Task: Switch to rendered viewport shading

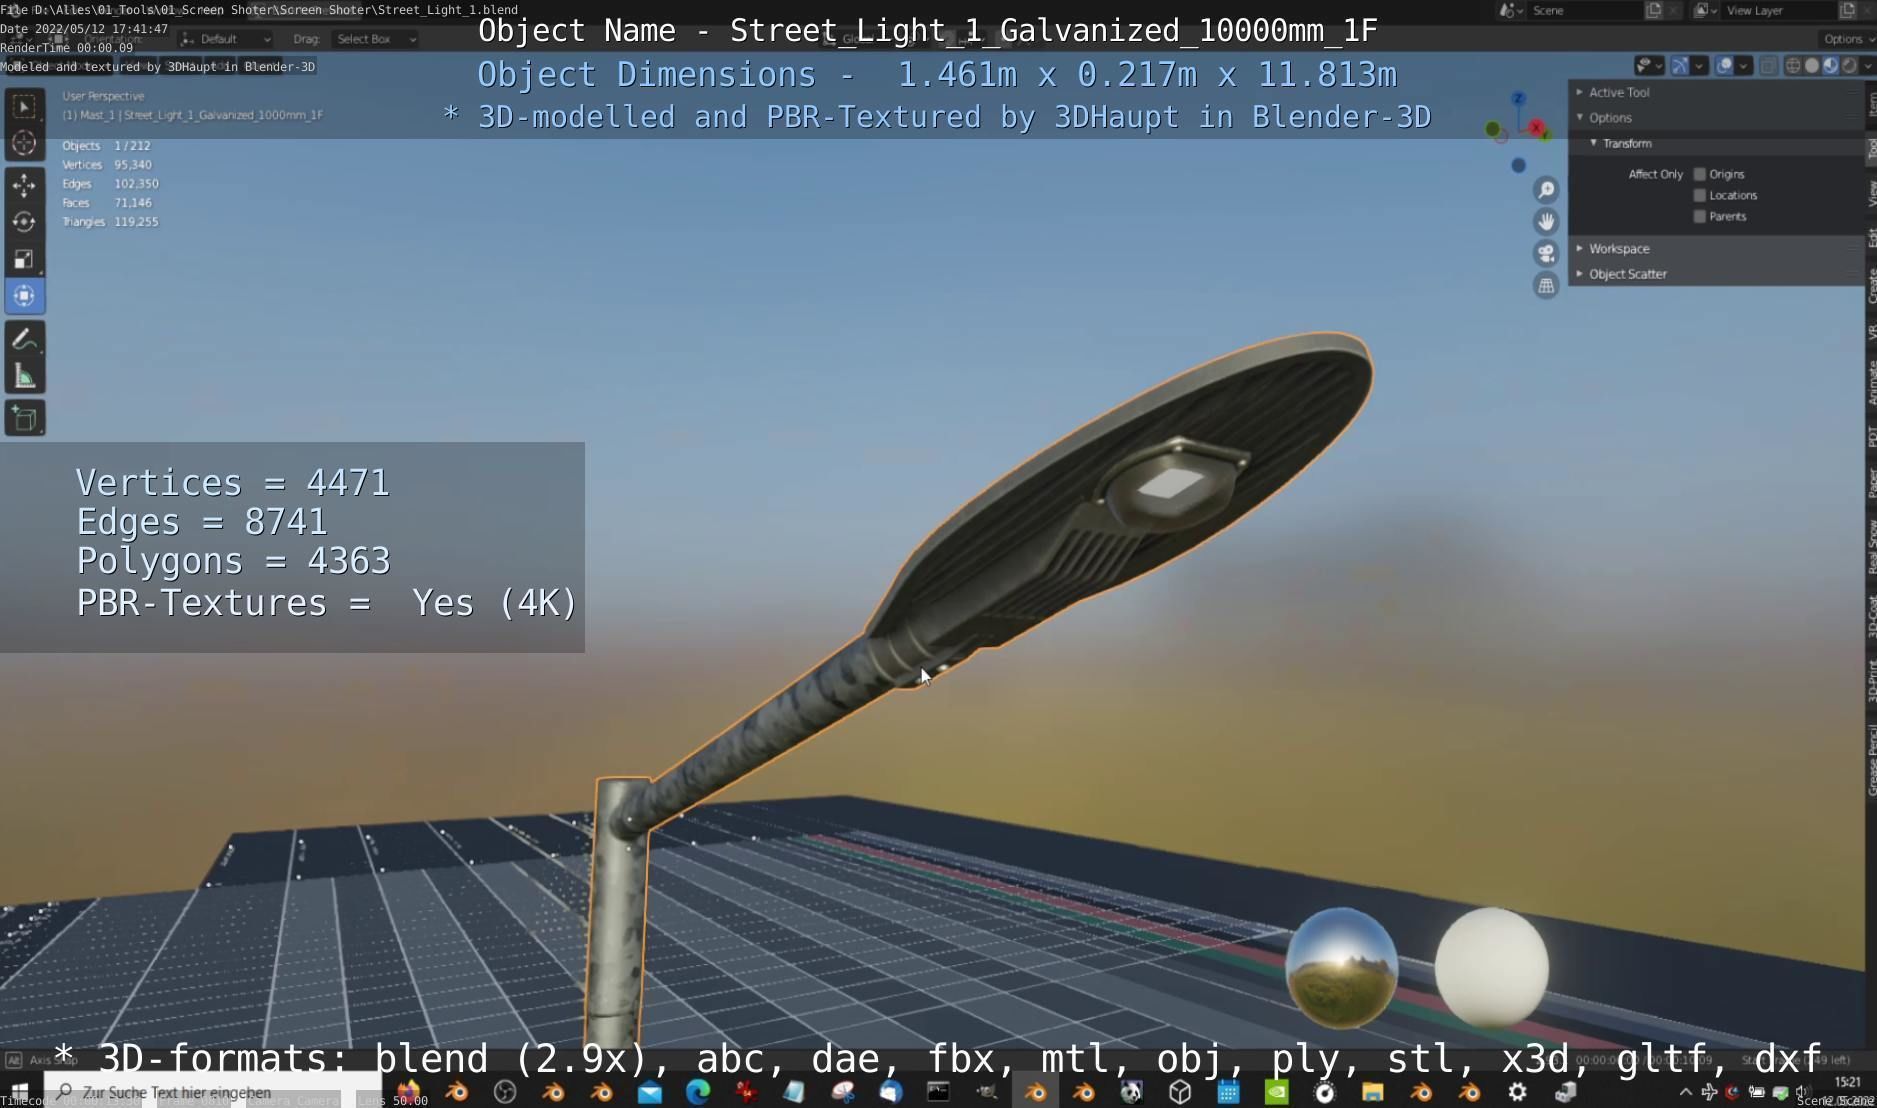Action: (1849, 66)
